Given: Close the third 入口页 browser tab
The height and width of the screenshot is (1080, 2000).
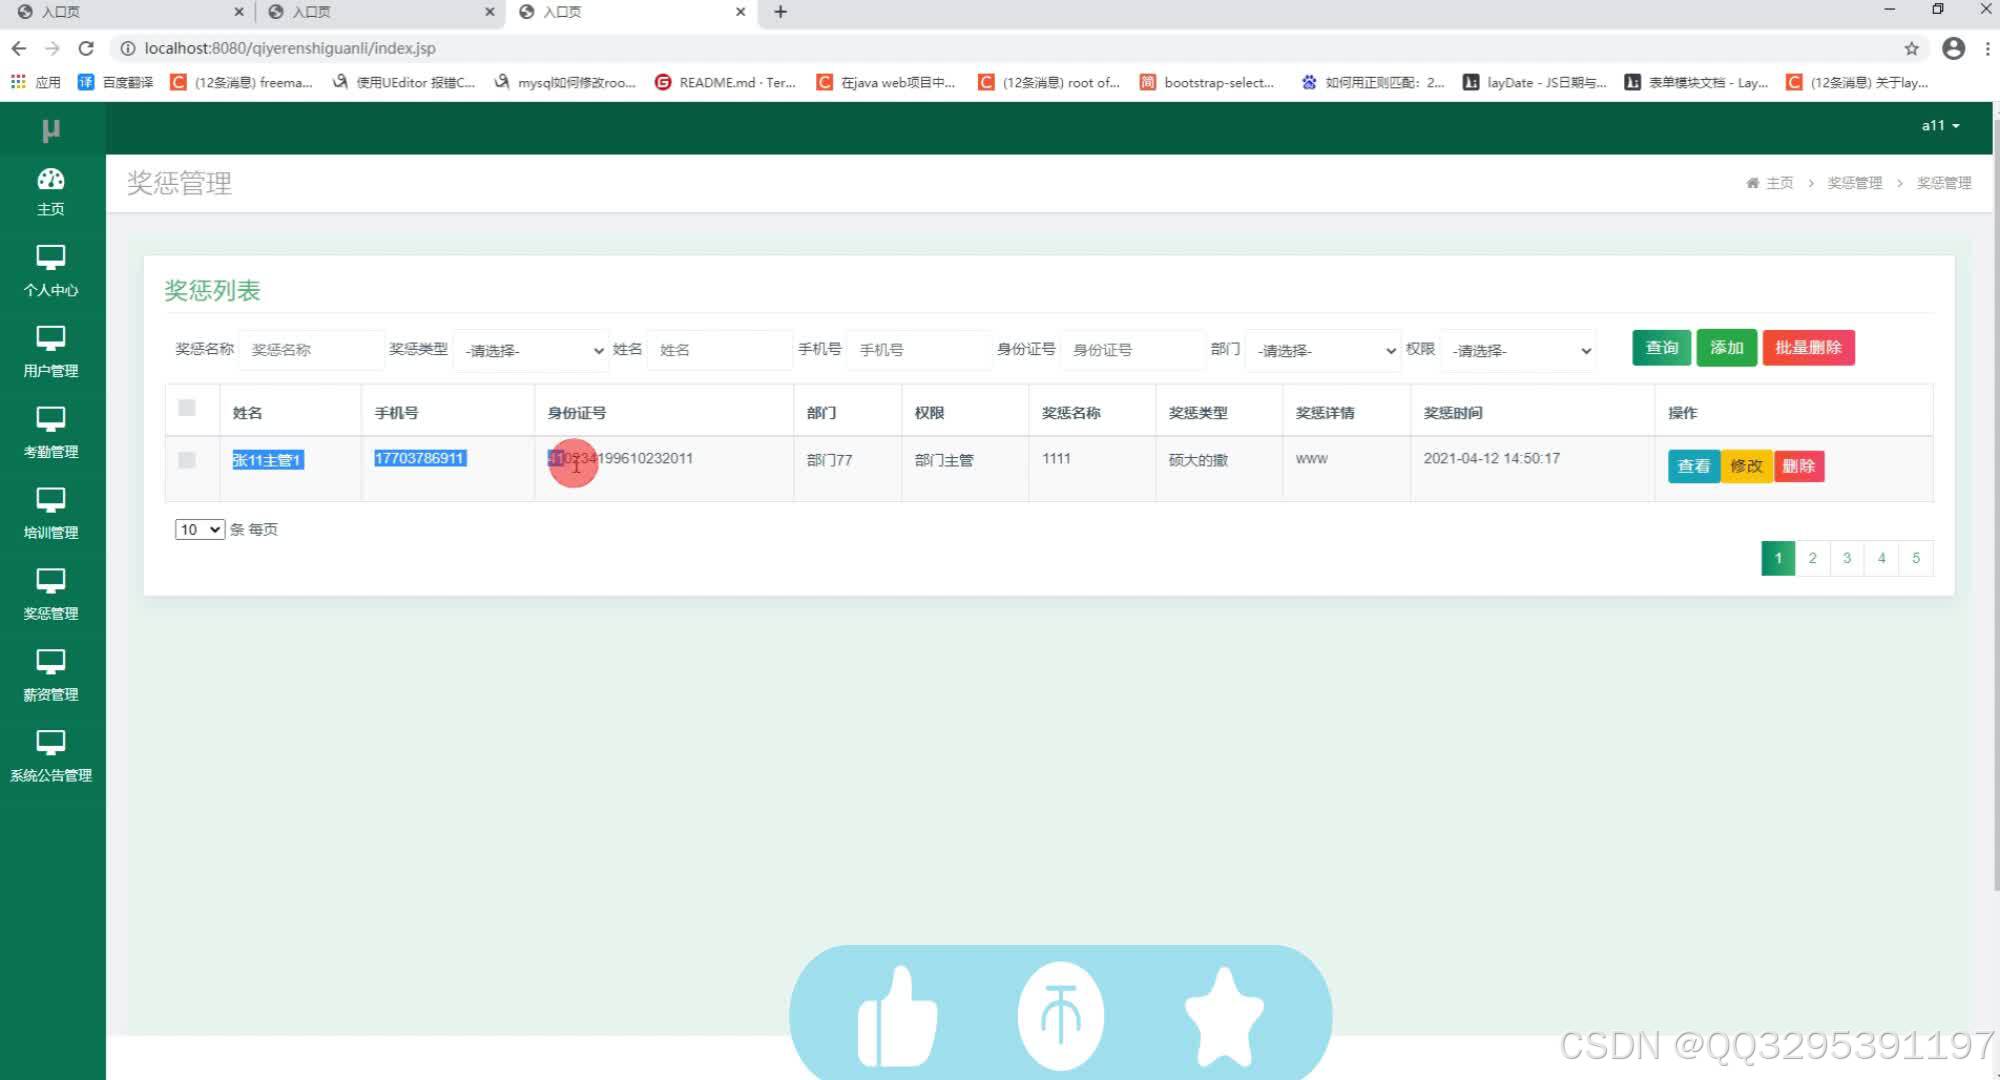Looking at the screenshot, I should click(740, 12).
